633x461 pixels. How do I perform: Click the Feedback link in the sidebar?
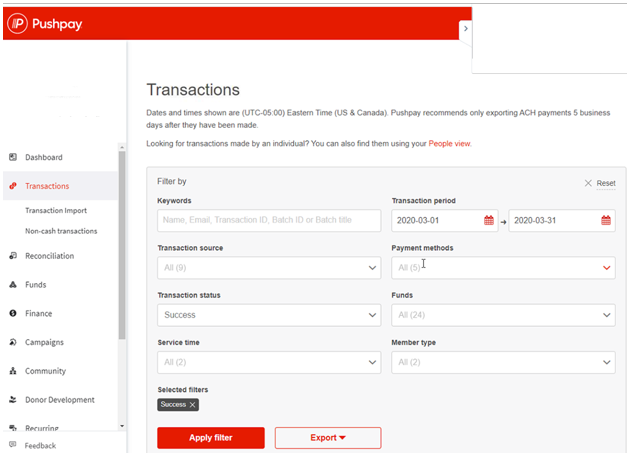40,446
